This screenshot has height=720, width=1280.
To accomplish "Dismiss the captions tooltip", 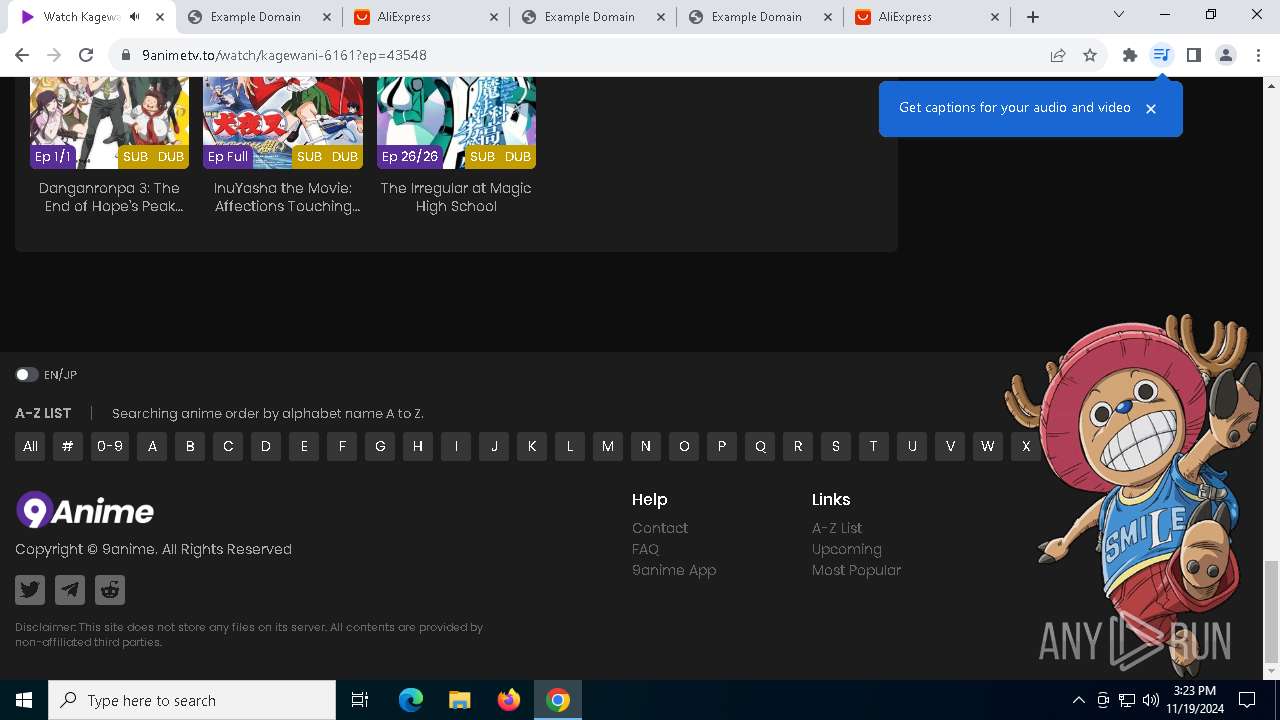I will (x=1151, y=108).
